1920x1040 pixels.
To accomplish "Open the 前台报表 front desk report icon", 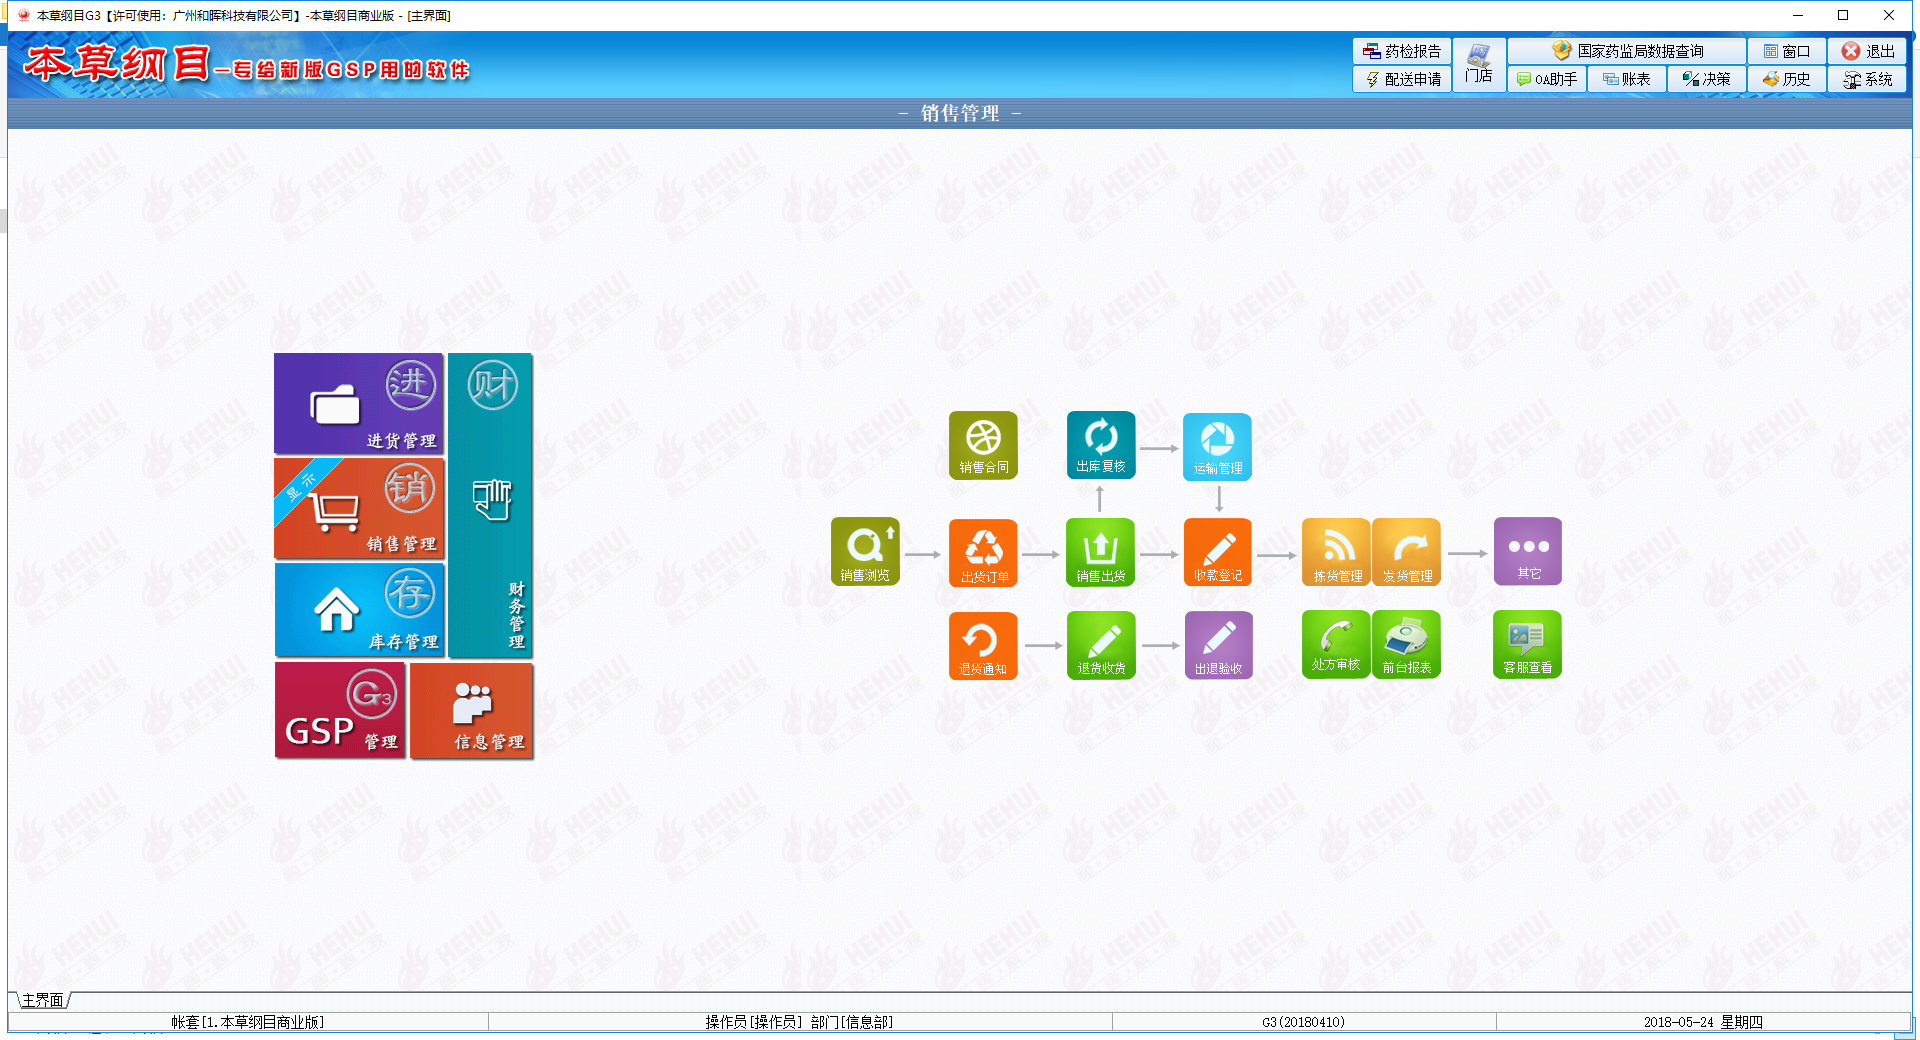I will 1406,644.
